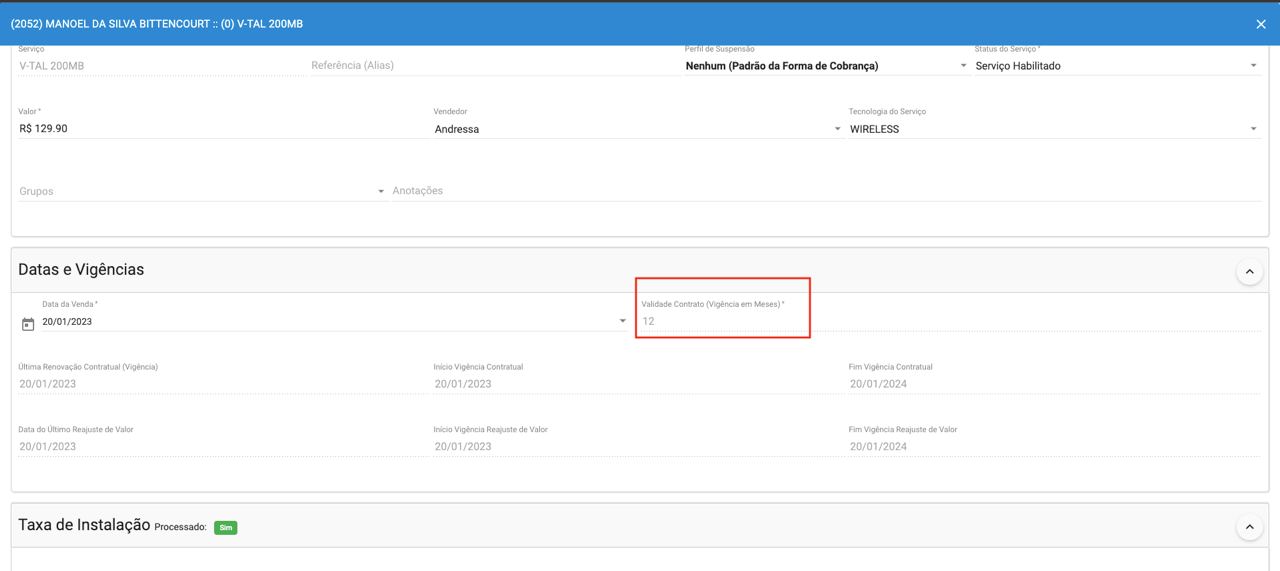Click the Taxa de Instalação heading text

(x=84, y=525)
